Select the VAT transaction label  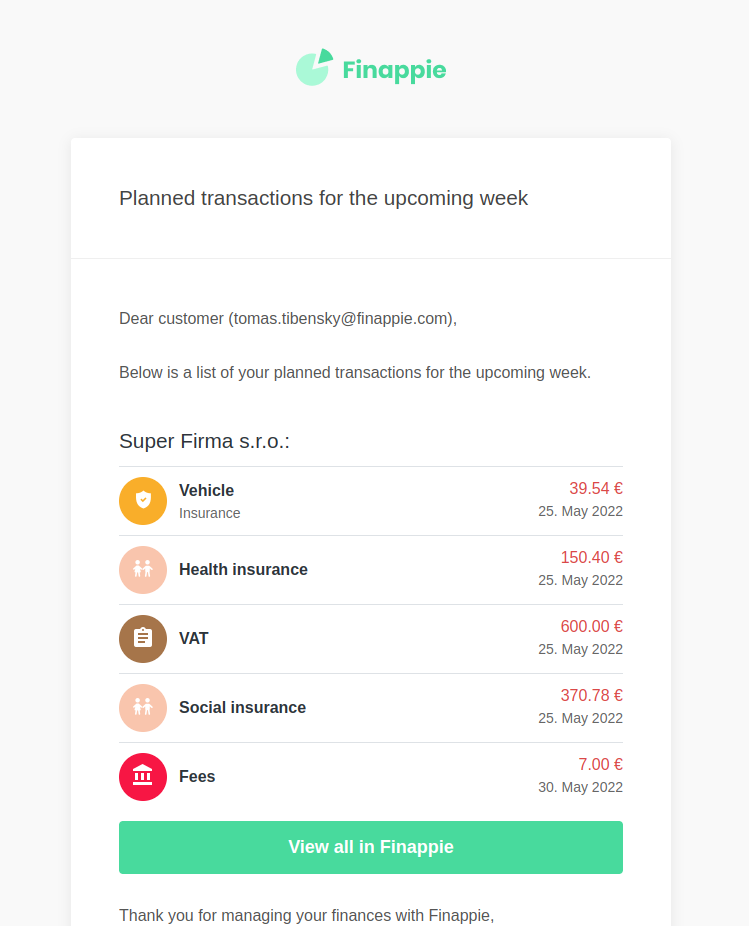point(194,638)
